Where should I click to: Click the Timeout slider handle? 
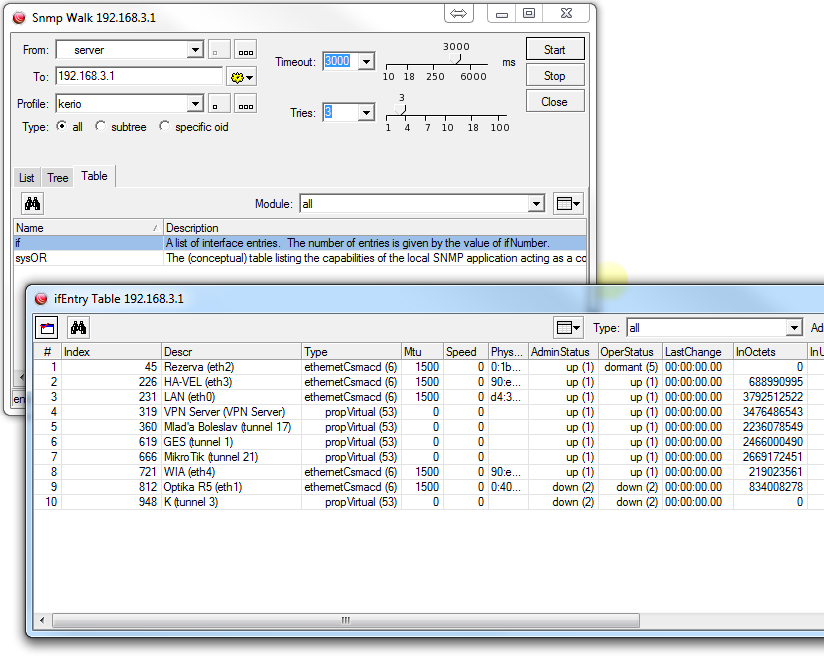coord(457,58)
